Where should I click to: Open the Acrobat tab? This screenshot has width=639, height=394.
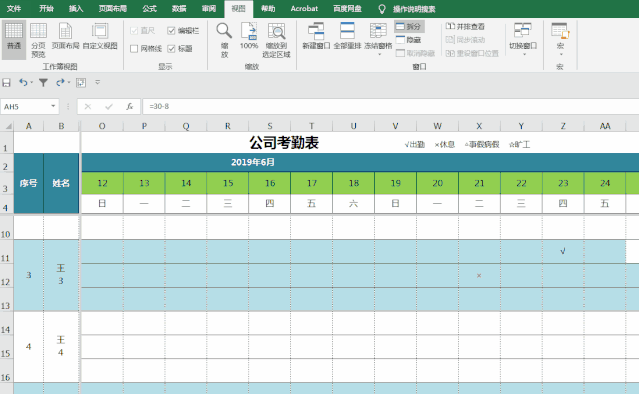pyautogui.click(x=304, y=9)
